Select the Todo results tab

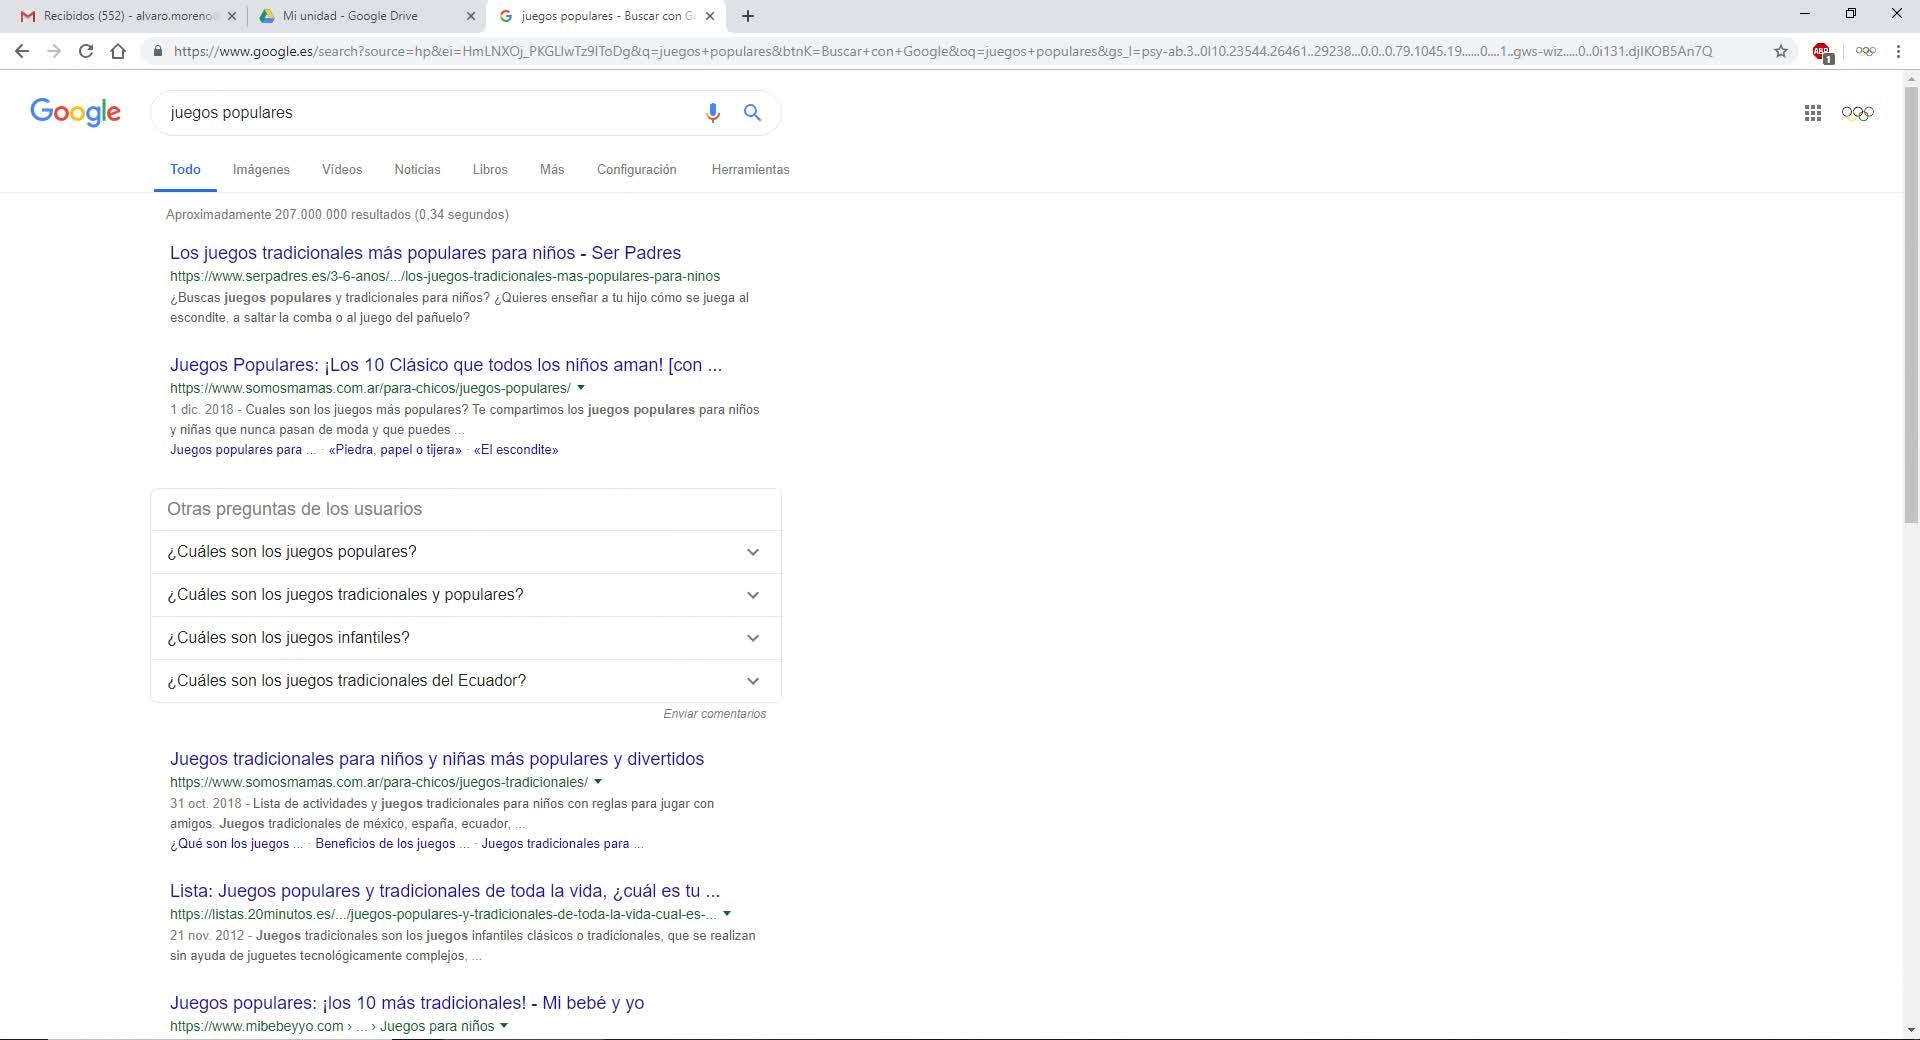185,170
